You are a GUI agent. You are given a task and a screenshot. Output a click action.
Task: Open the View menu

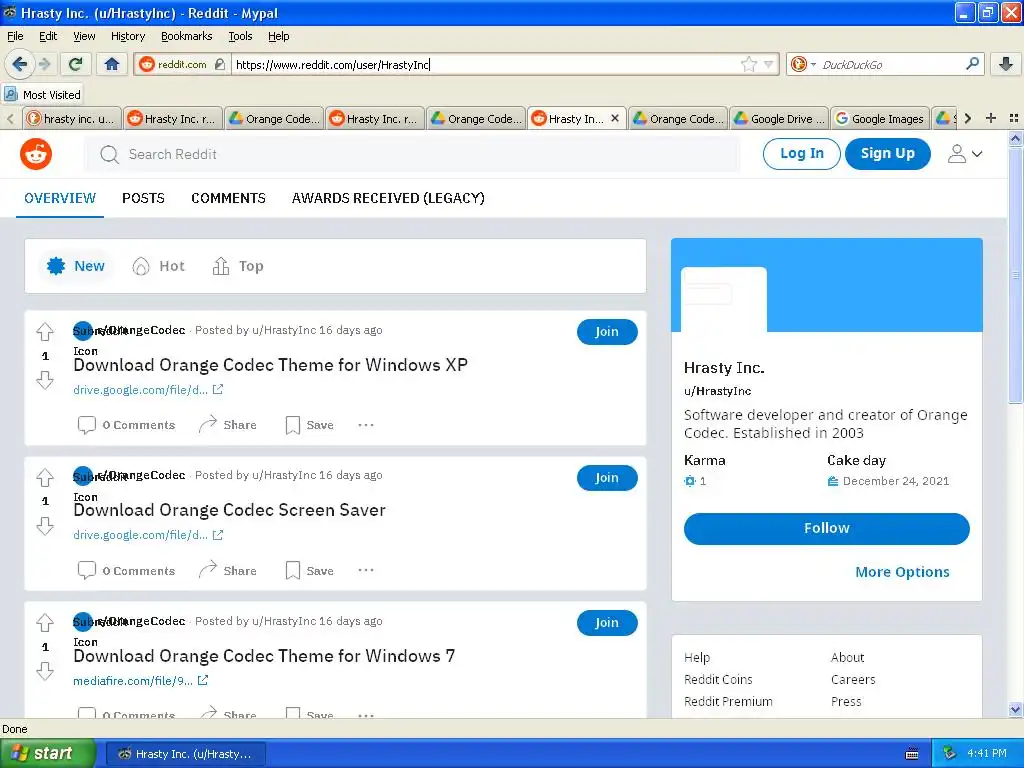[x=84, y=36]
